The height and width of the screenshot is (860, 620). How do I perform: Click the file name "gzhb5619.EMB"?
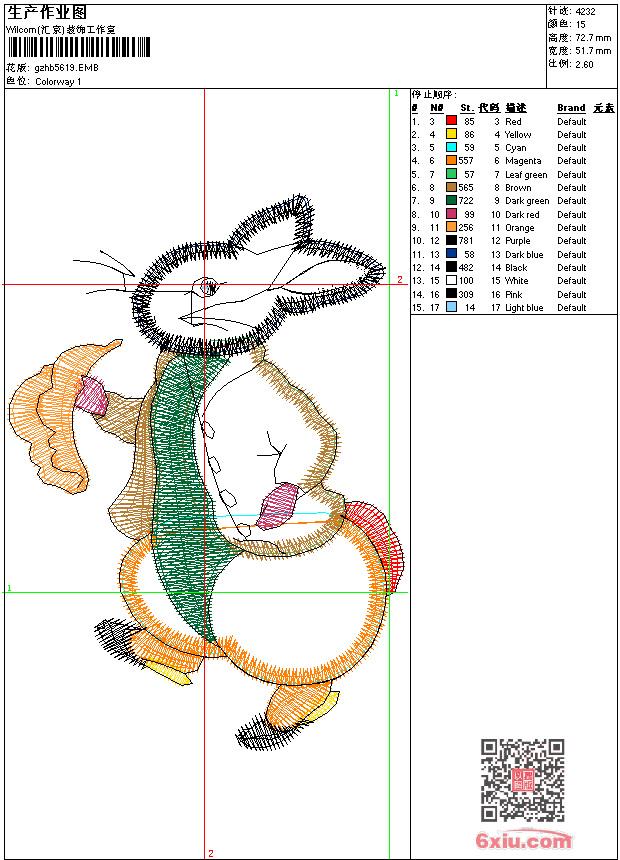tap(66, 68)
